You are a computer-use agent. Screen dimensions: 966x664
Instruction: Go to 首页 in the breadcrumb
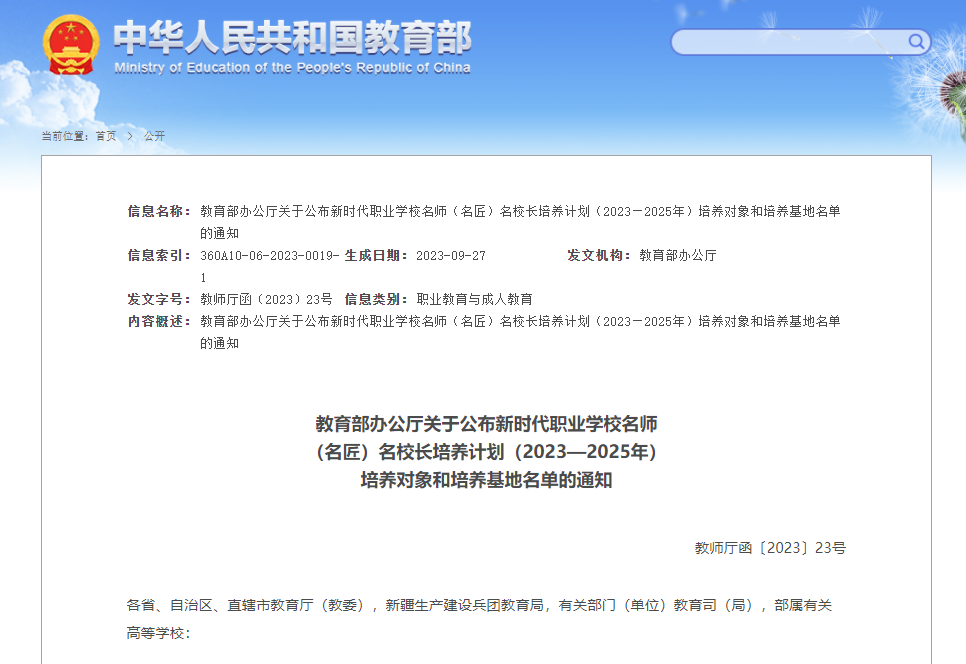106,136
